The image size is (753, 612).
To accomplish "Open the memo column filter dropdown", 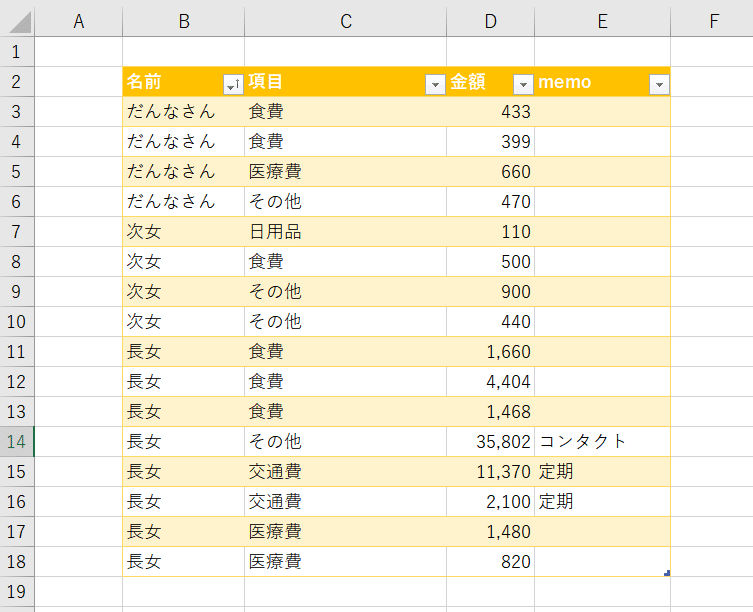I will [659, 85].
